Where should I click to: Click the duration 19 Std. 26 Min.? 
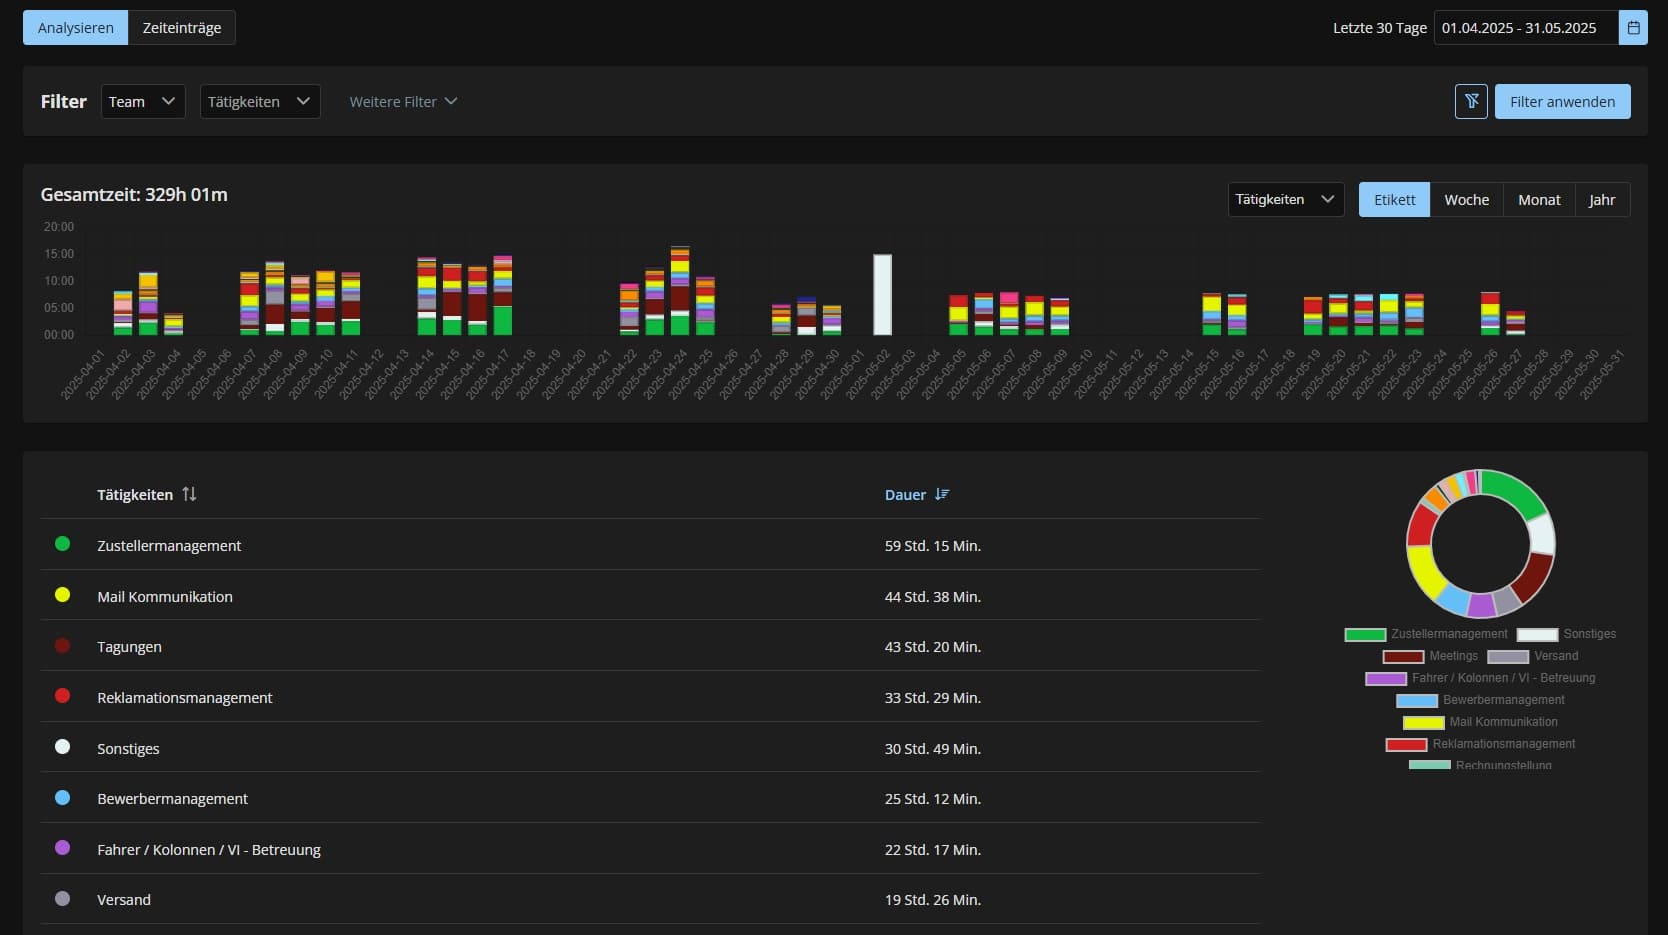pyautogui.click(x=933, y=900)
